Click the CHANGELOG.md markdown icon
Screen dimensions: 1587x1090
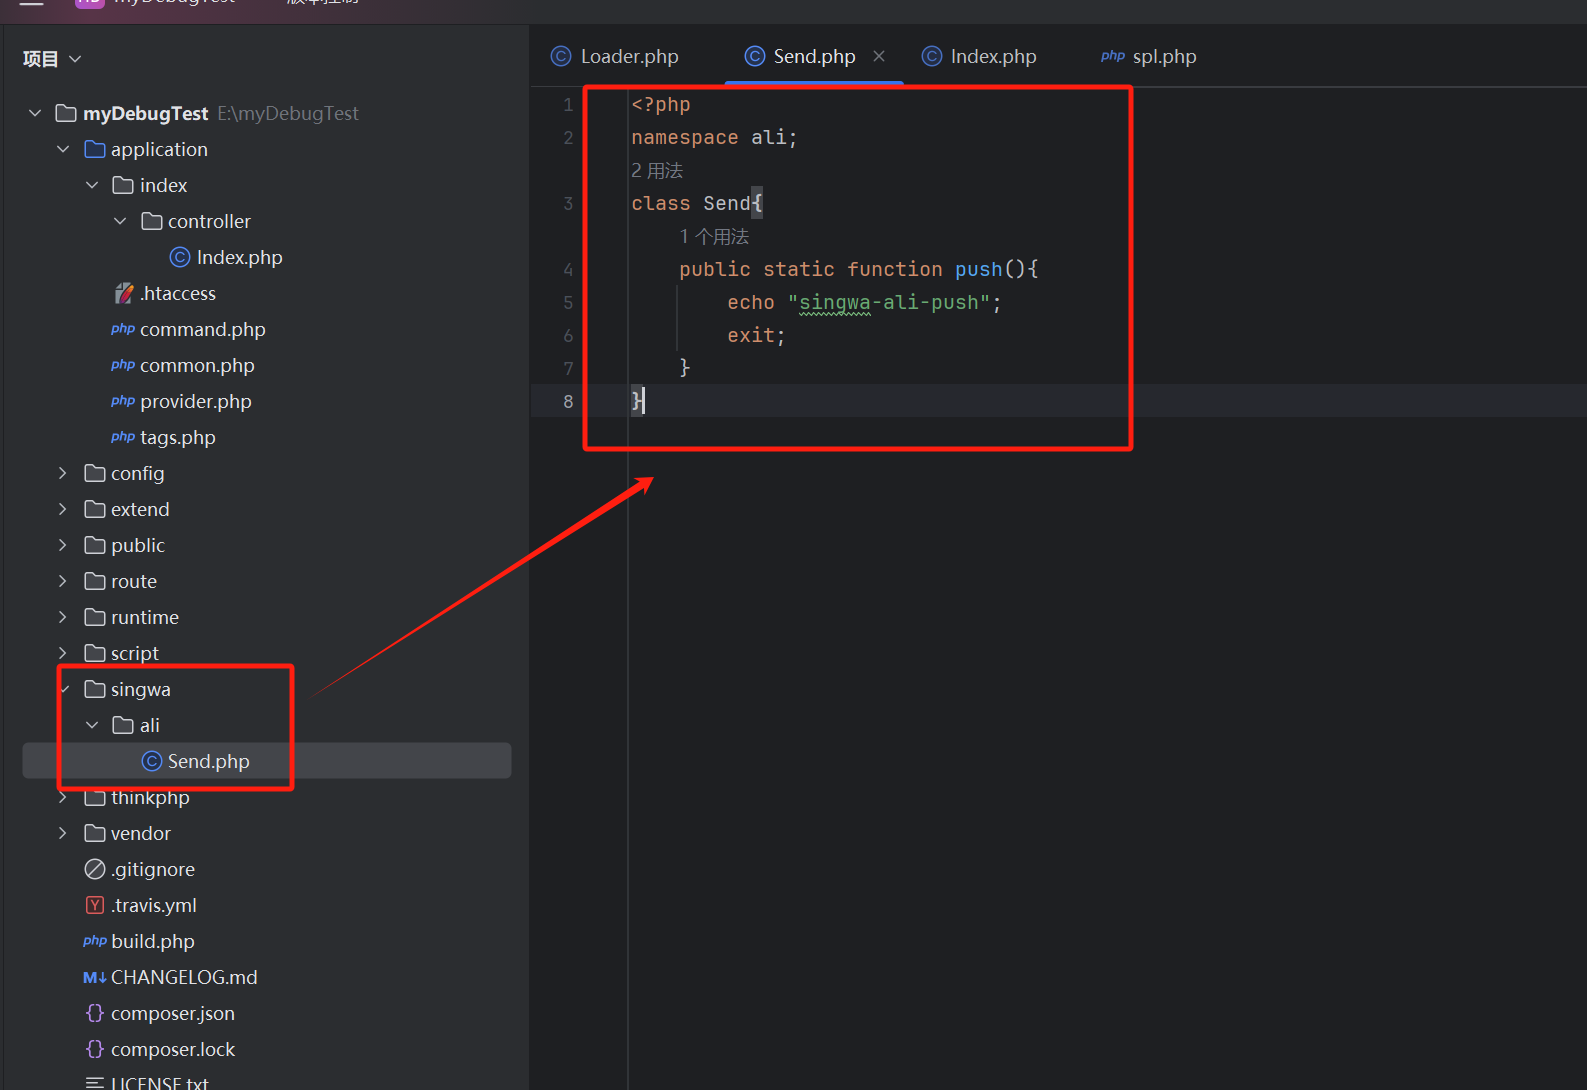click(95, 978)
